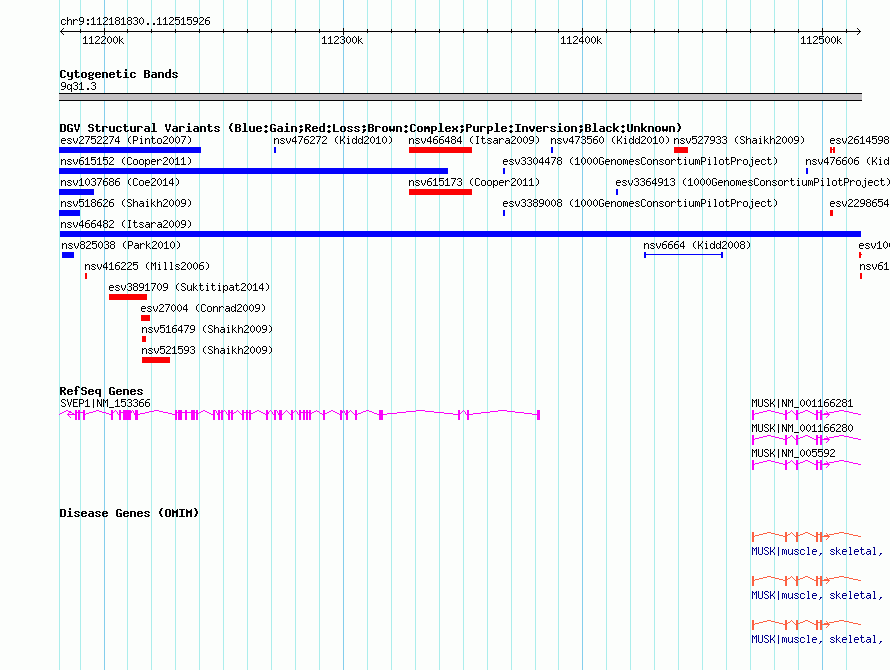The height and width of the screenshot is (670, 890).
Task: Select the nsv6664 (Kidd2008) variant label
Action: click(697, 245)
